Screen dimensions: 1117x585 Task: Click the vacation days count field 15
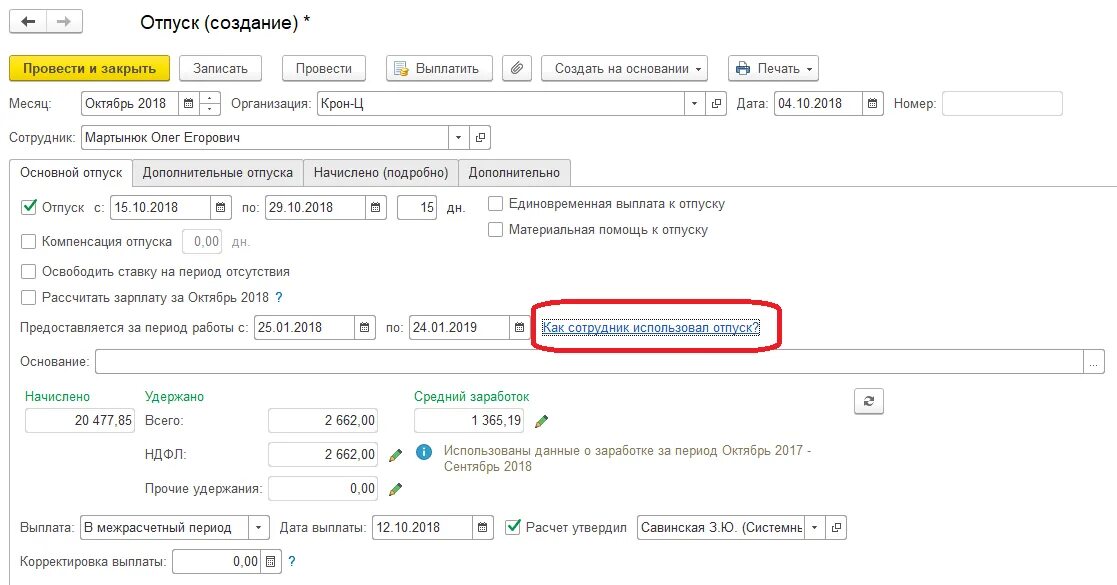[417, 207]
